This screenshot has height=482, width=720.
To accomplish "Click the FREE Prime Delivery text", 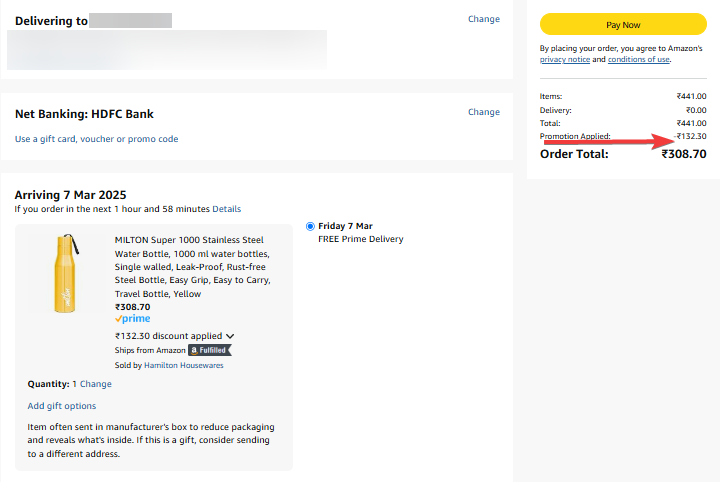I will (361, 239).
